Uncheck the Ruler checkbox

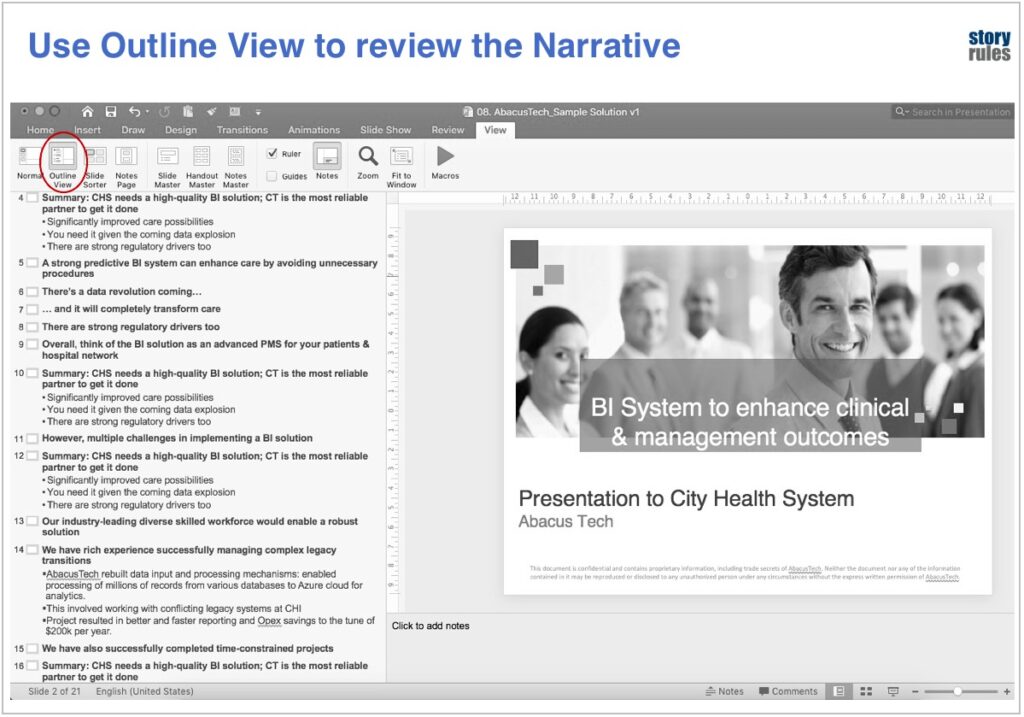(272, 154)
